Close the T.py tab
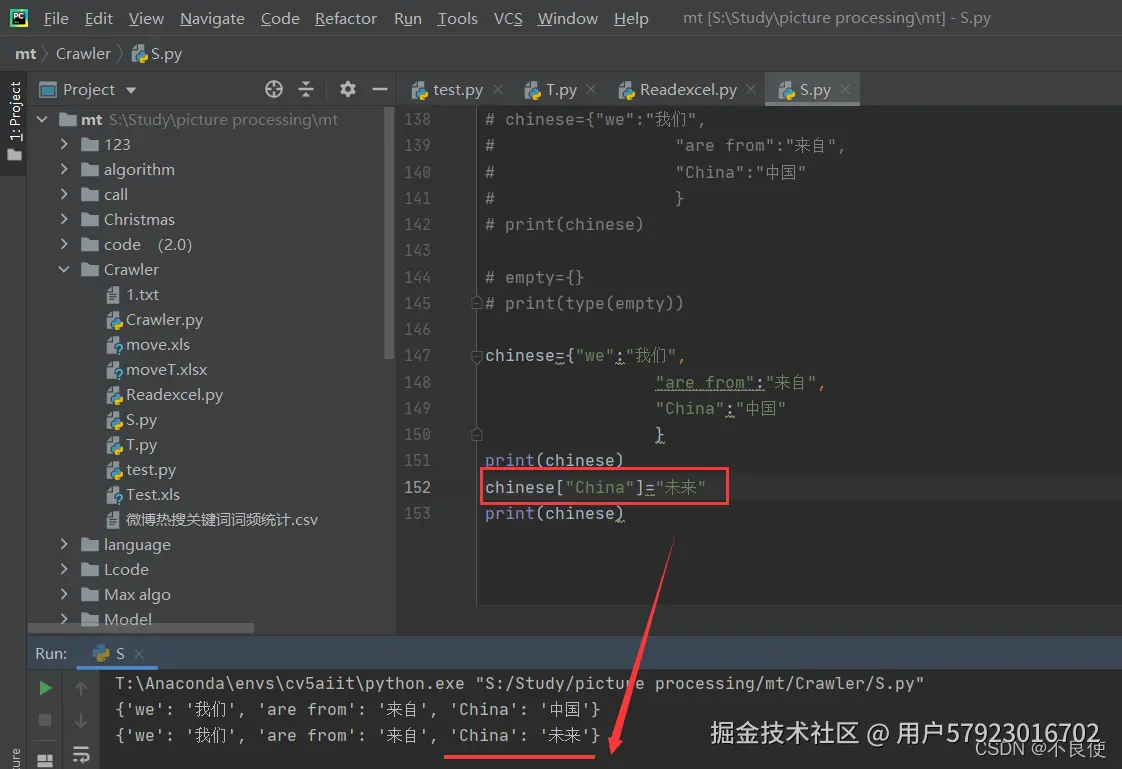The width and height of the screenshot is (1122, 769). click(591, 89)
